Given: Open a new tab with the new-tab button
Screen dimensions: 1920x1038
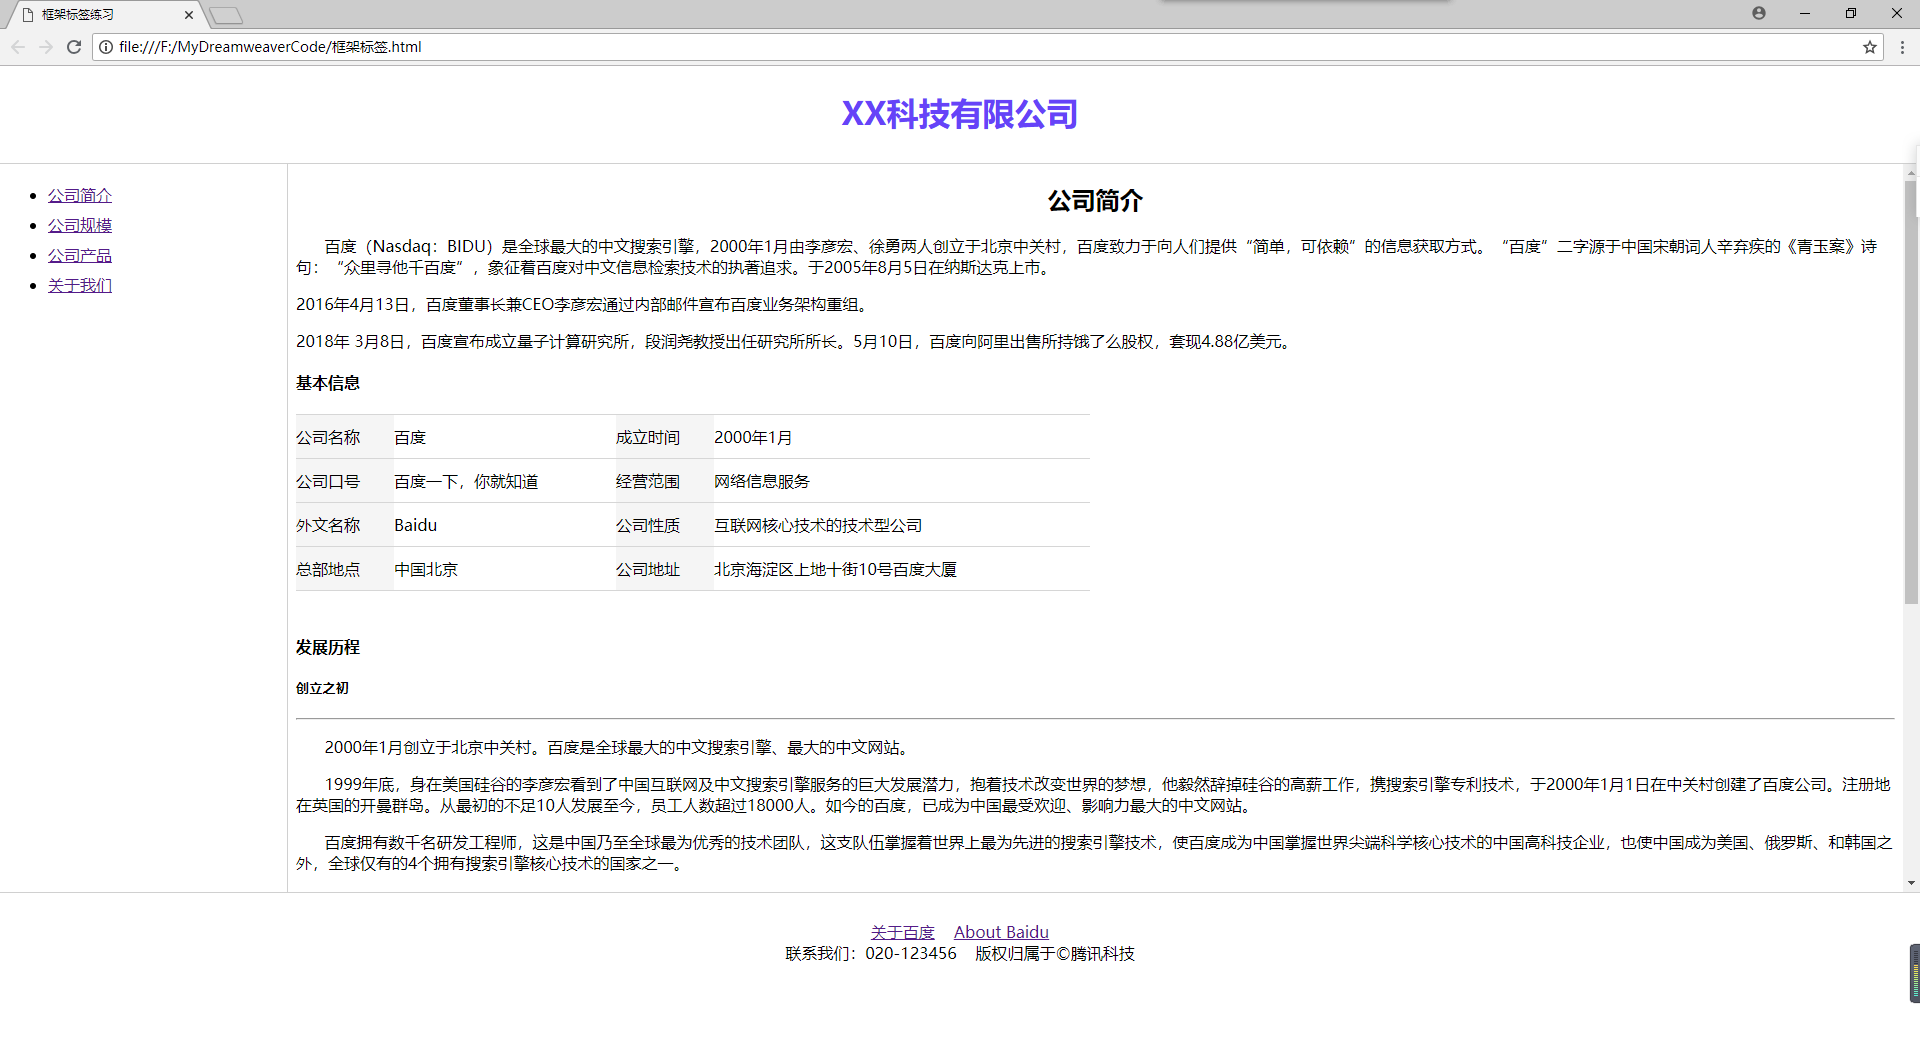Looking at the screenshot, I should tap(227, 15).
